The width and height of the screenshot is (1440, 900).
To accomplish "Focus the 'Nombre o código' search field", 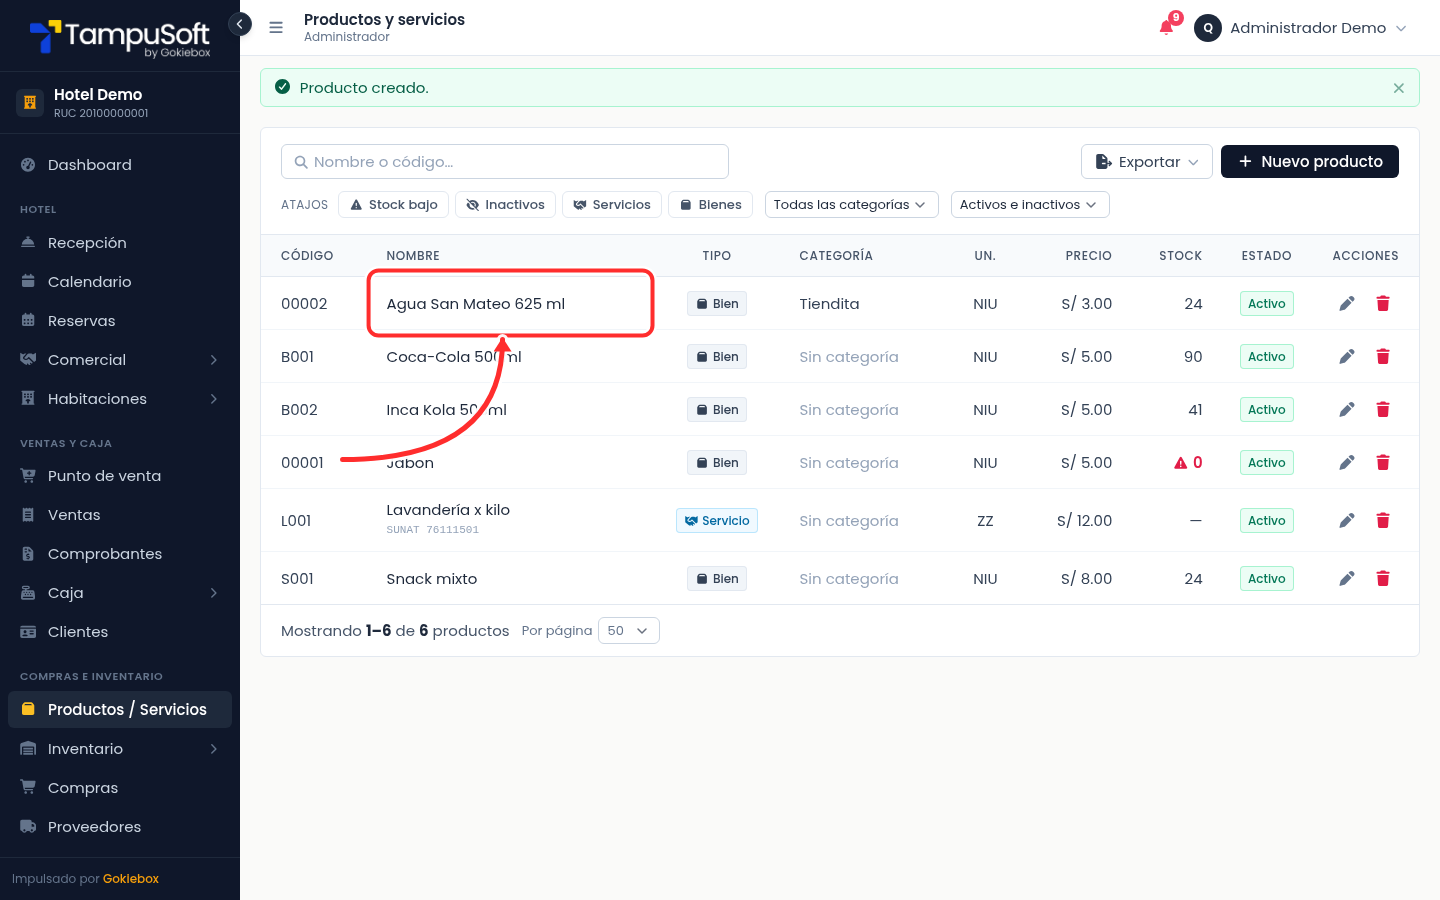I will pyautogui.click(x=505, y=162).
